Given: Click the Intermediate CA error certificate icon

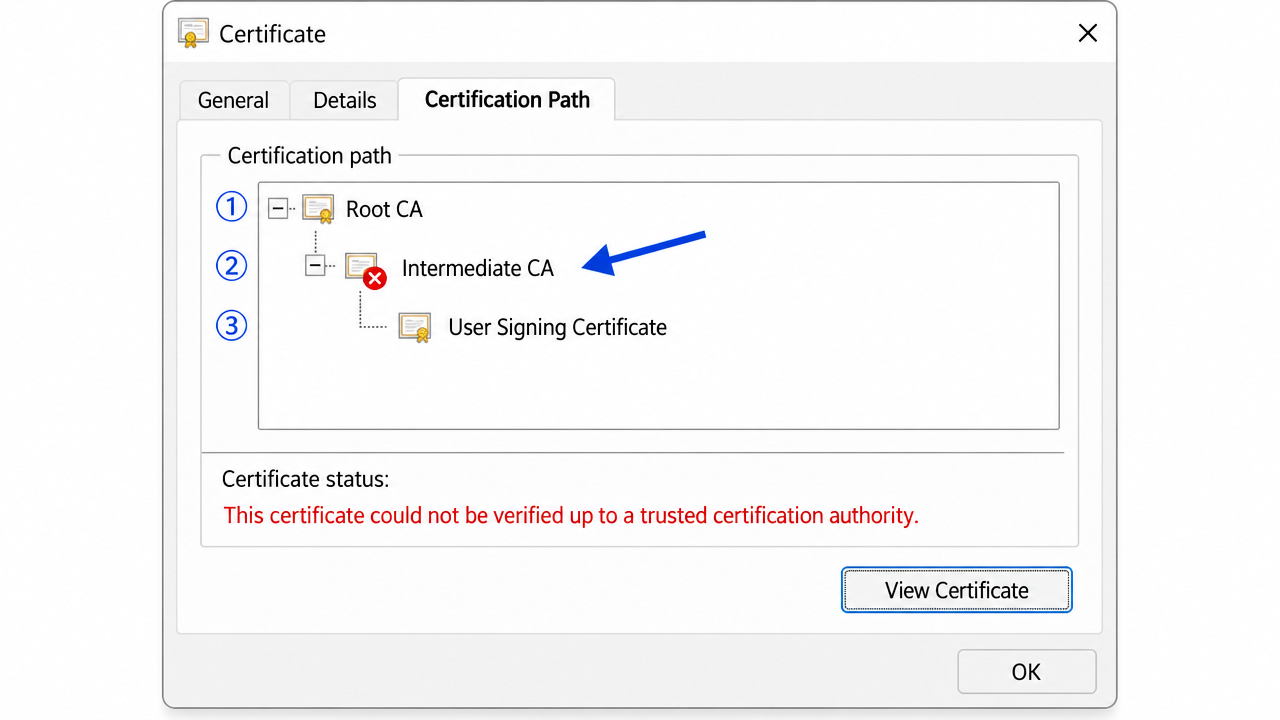Looking at the screenshot, I should [365, 270].
